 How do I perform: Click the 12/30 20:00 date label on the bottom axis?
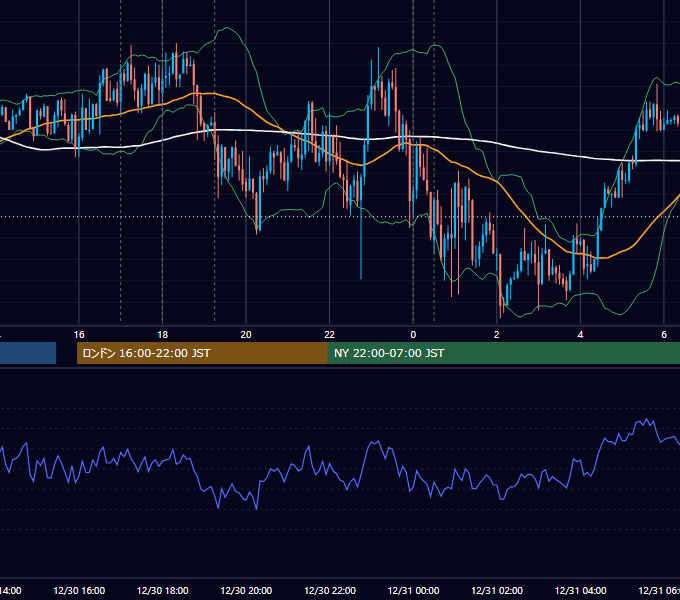246,591
